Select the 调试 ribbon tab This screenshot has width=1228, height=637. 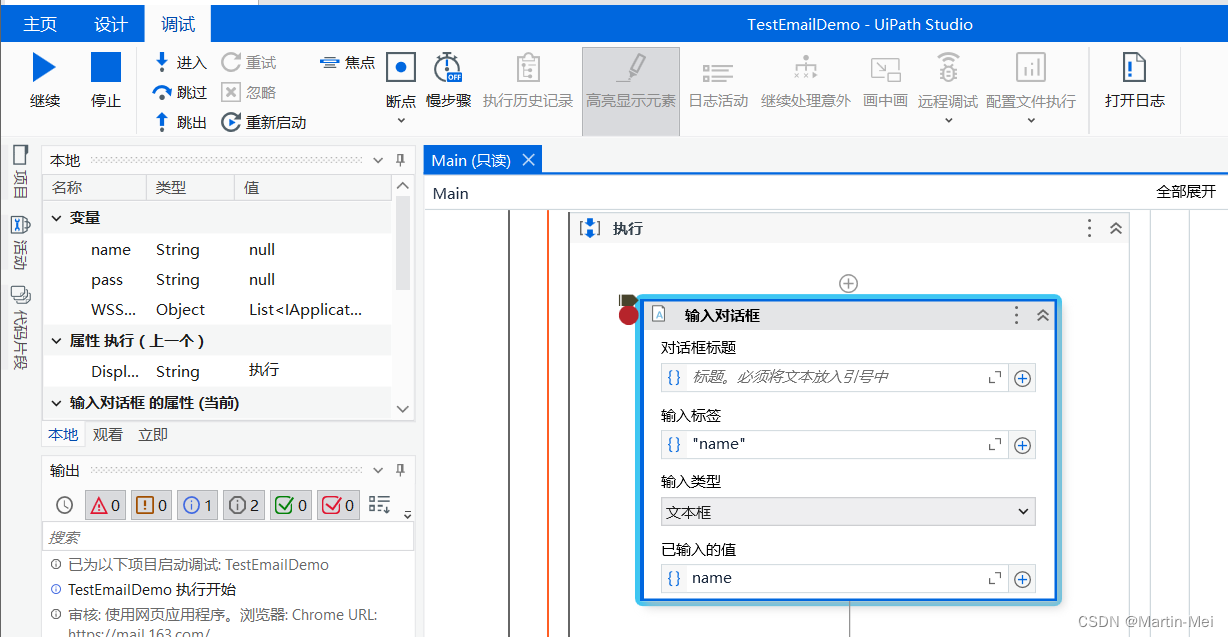179,24
